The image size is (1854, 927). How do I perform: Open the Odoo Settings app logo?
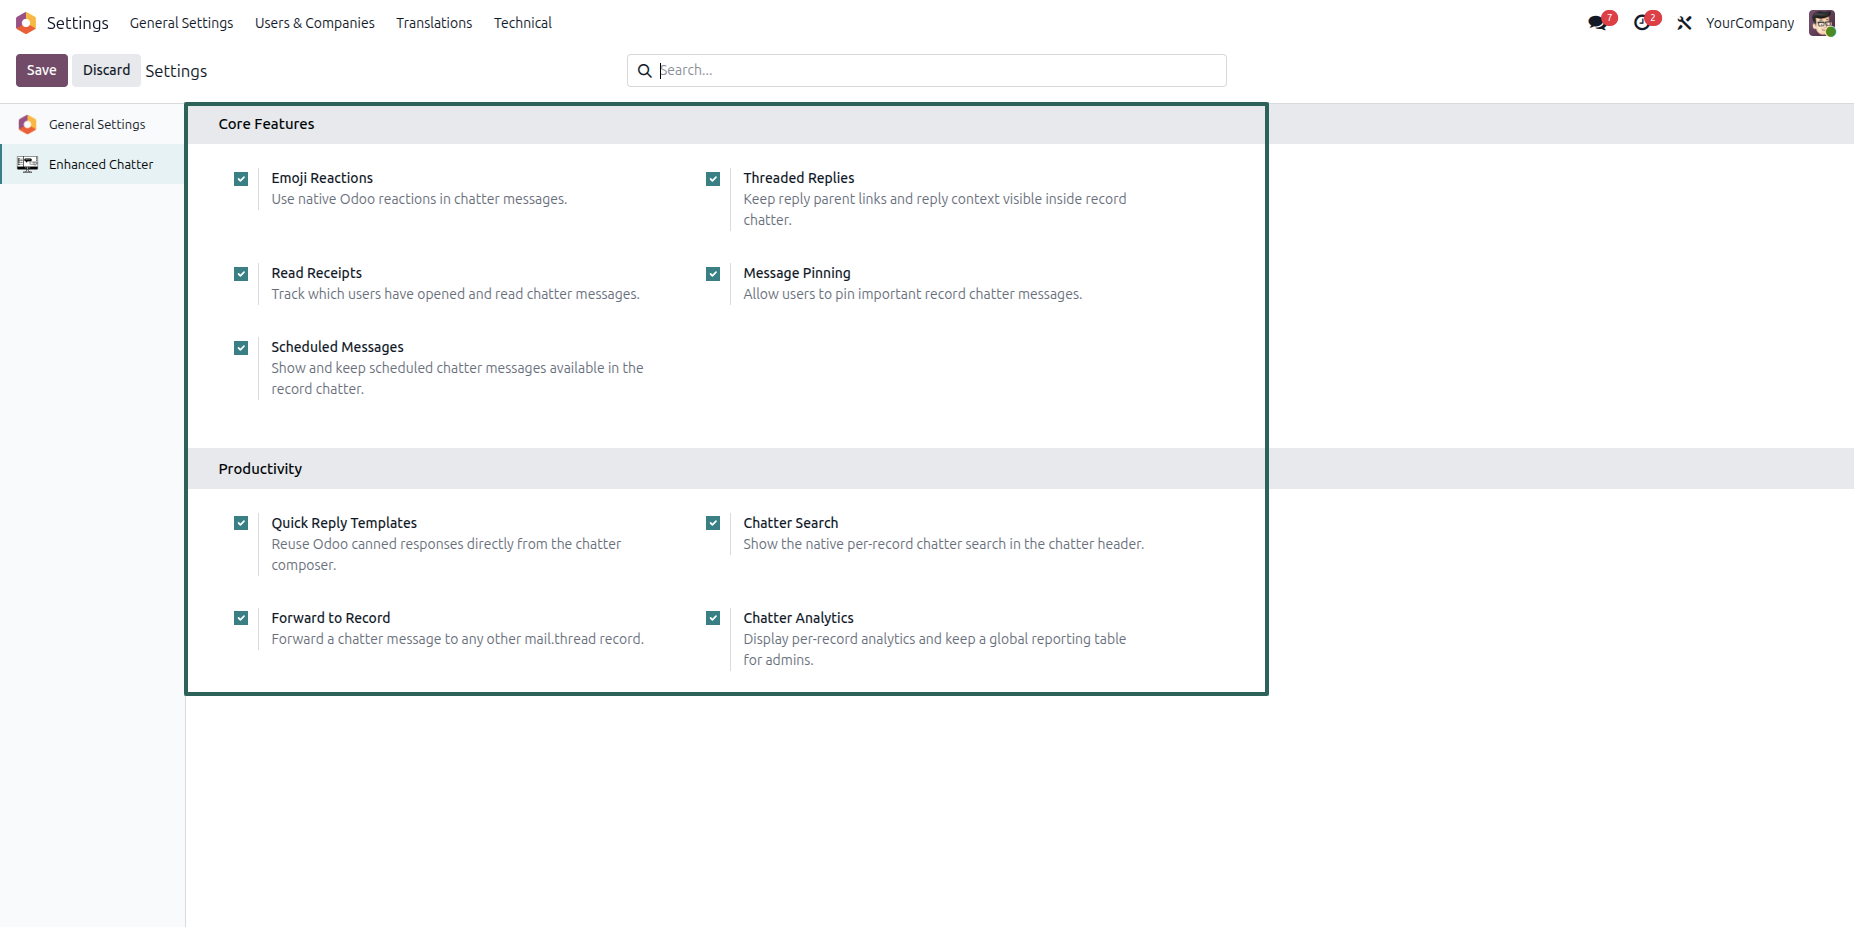[x=26, y=23]
